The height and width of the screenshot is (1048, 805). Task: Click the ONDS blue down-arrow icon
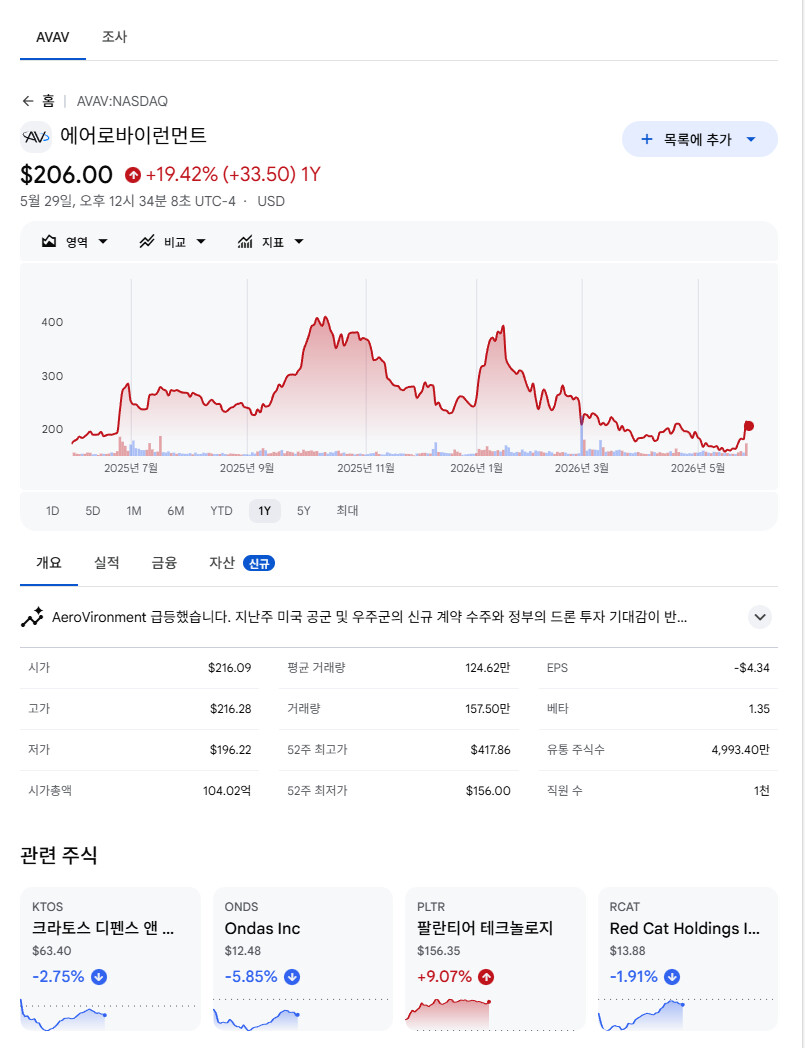[x=292, y=976]
